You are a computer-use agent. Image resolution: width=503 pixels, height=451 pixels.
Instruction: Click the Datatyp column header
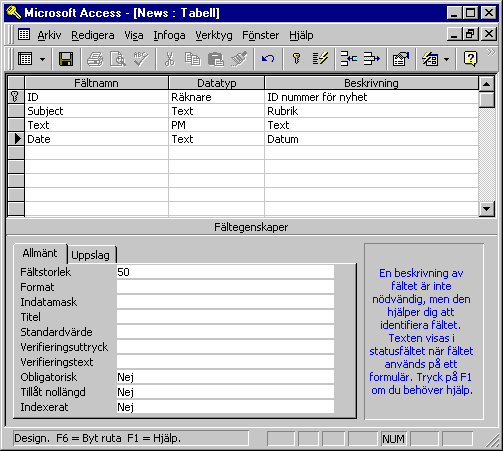[217, 83]
